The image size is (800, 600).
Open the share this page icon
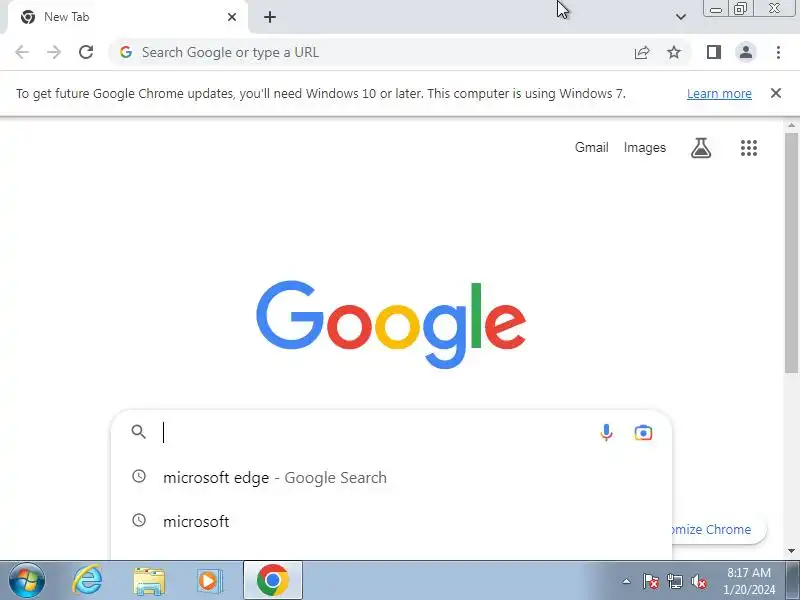642,52
